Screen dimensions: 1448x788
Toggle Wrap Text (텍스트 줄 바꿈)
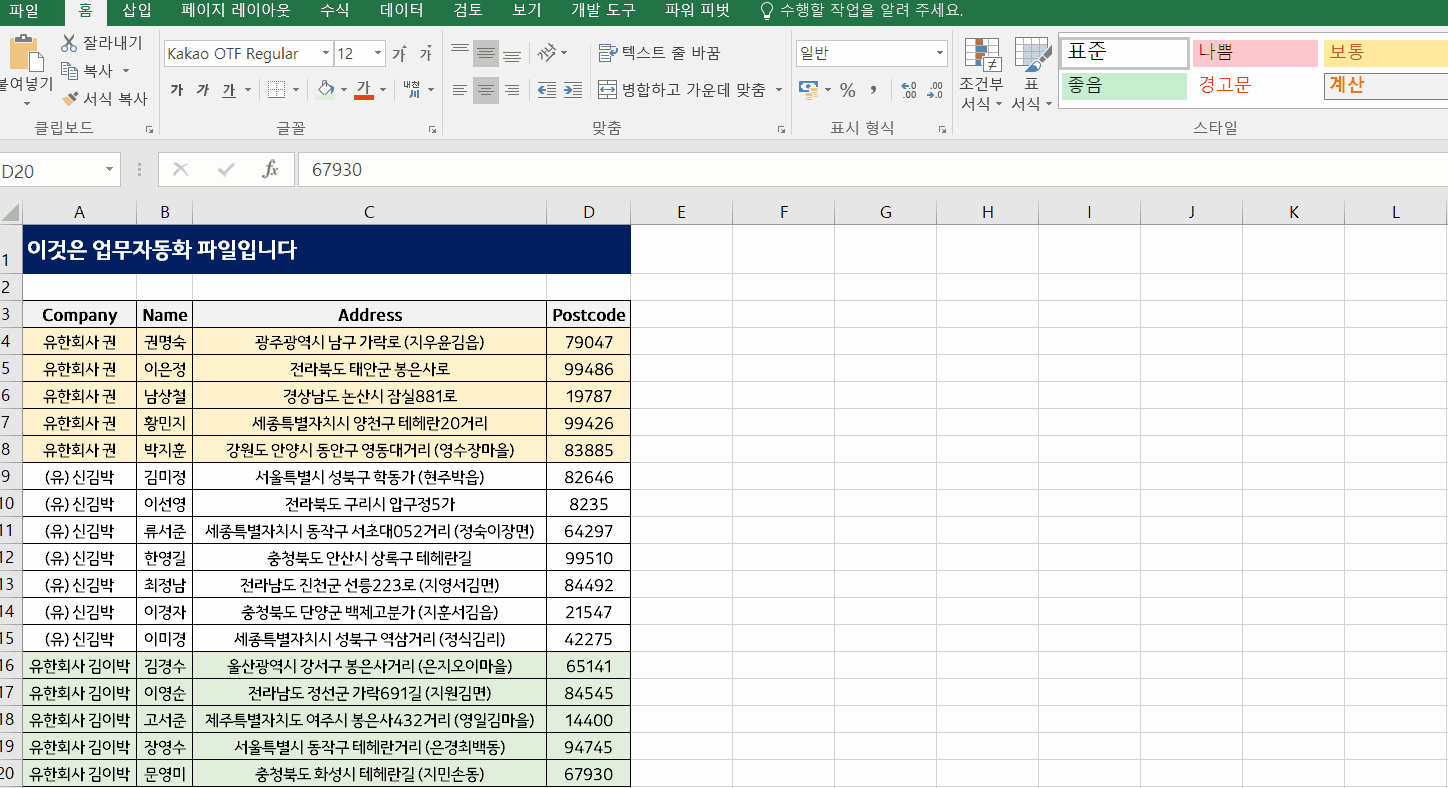(x=659, y=53)
